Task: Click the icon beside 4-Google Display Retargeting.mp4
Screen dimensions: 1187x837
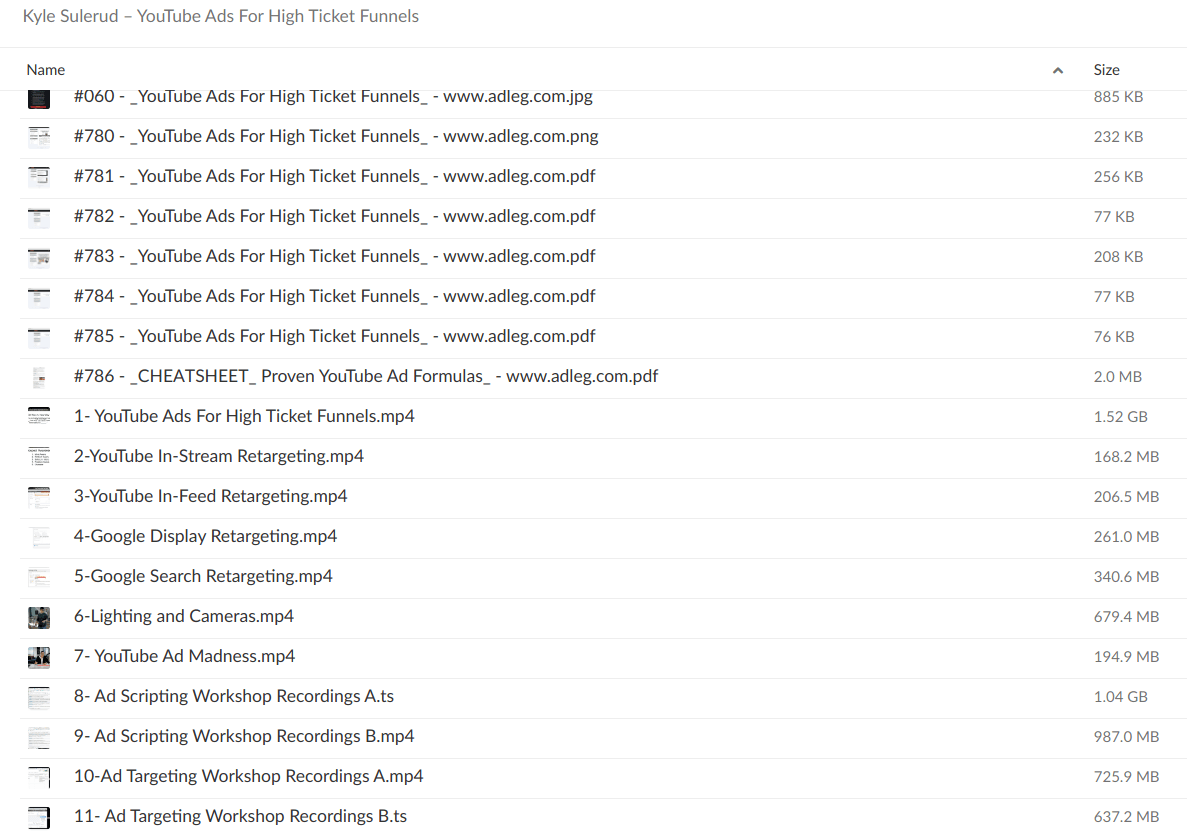Action: (38, 537)
